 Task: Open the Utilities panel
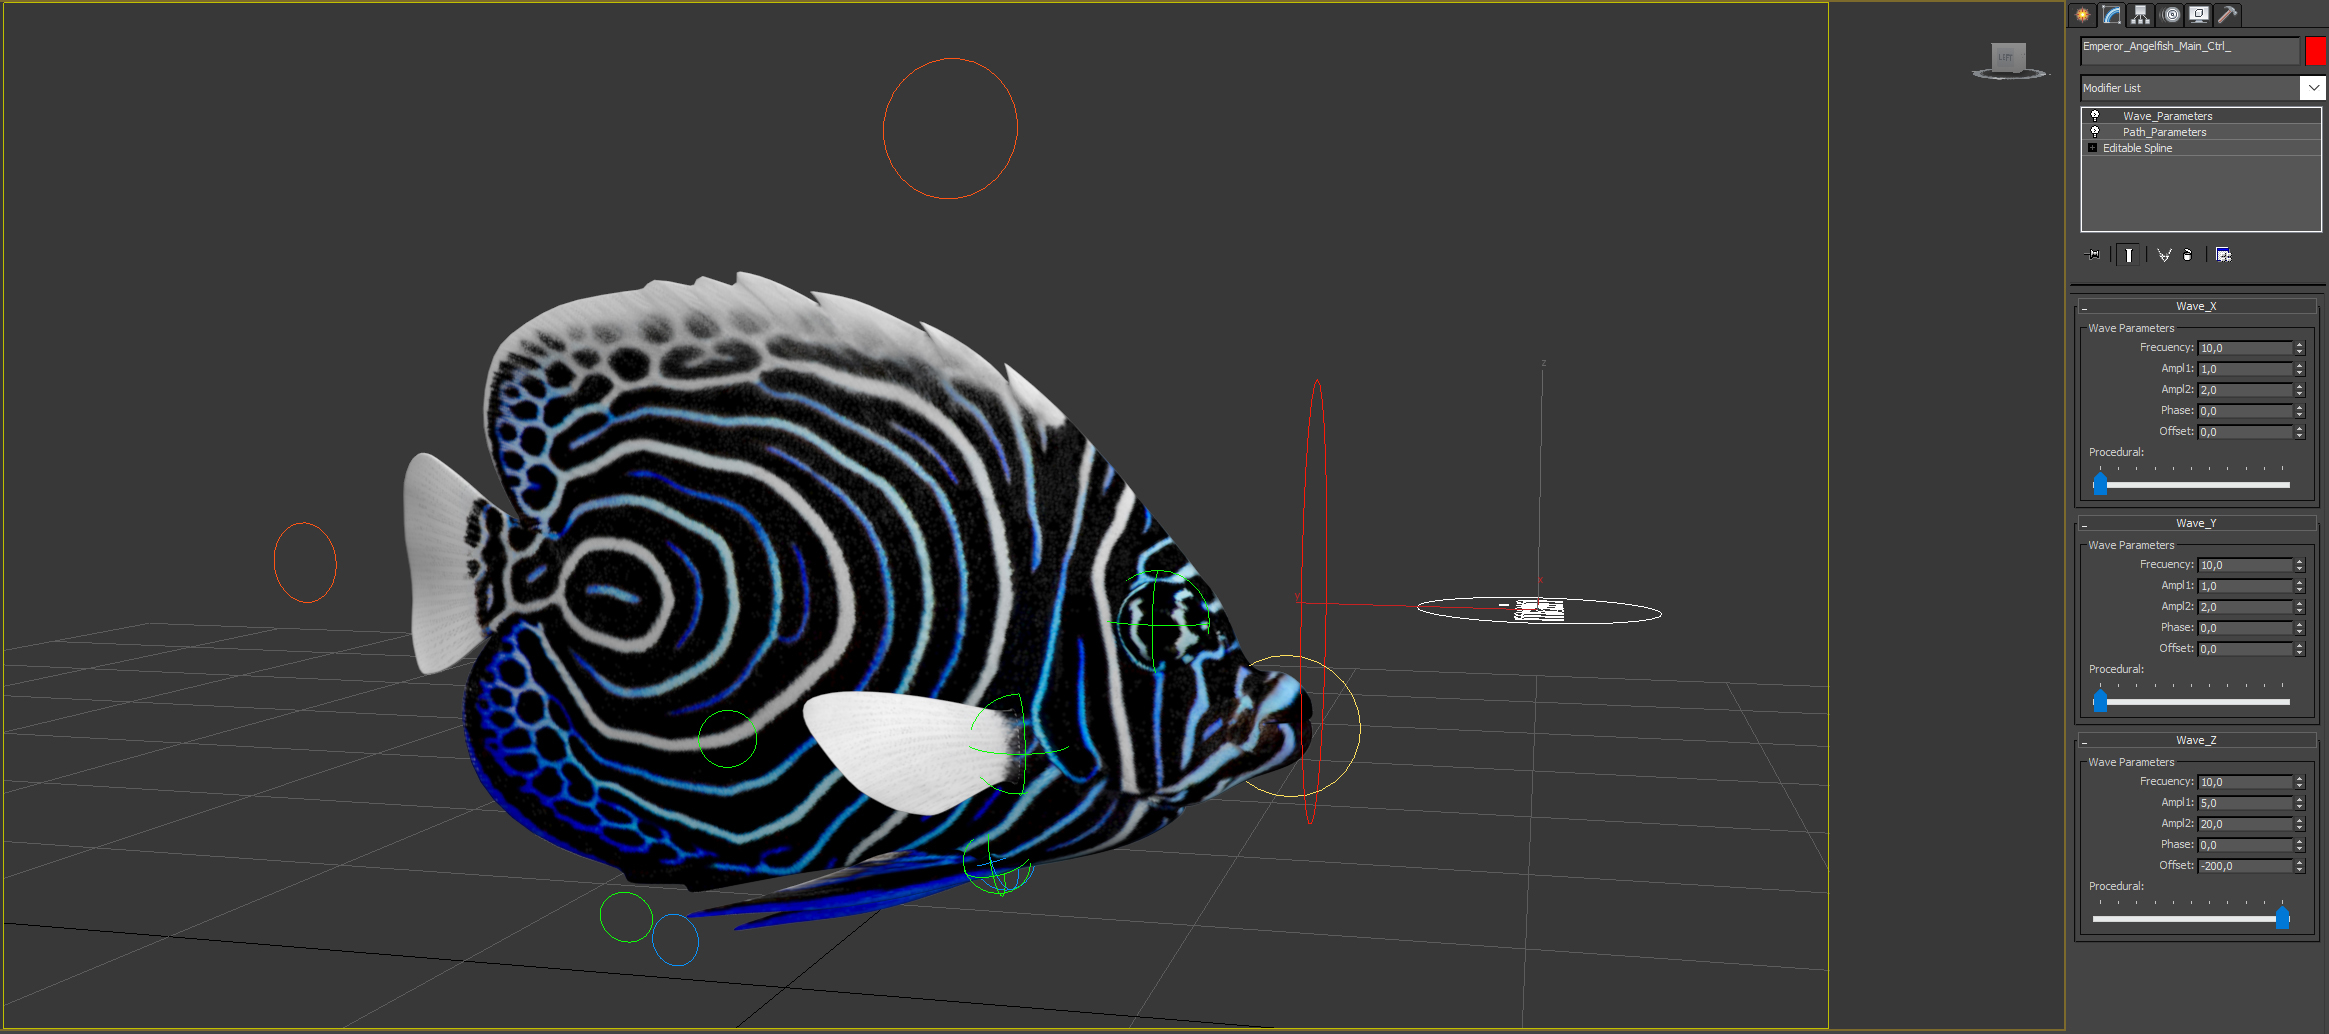pos(2228,14)
